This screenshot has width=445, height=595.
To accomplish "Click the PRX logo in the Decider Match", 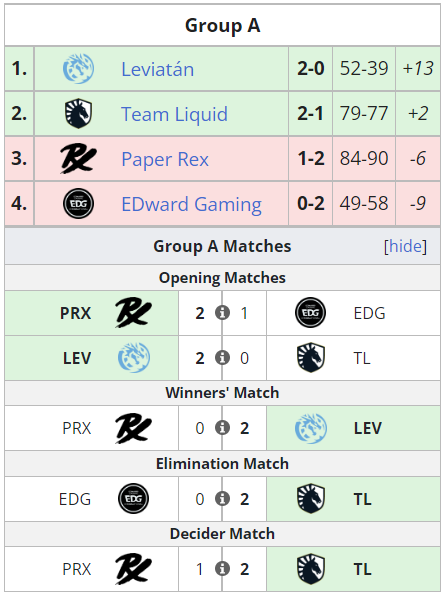I will click(134, 569).
